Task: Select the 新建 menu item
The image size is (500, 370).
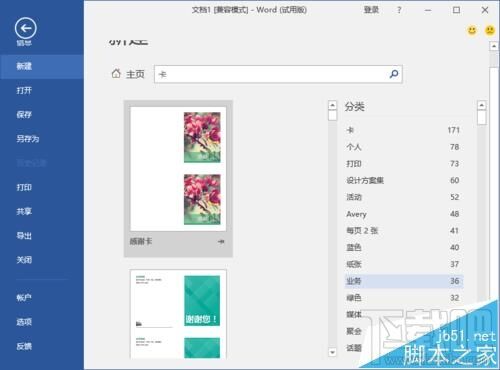Action: [x=42, y=66]
